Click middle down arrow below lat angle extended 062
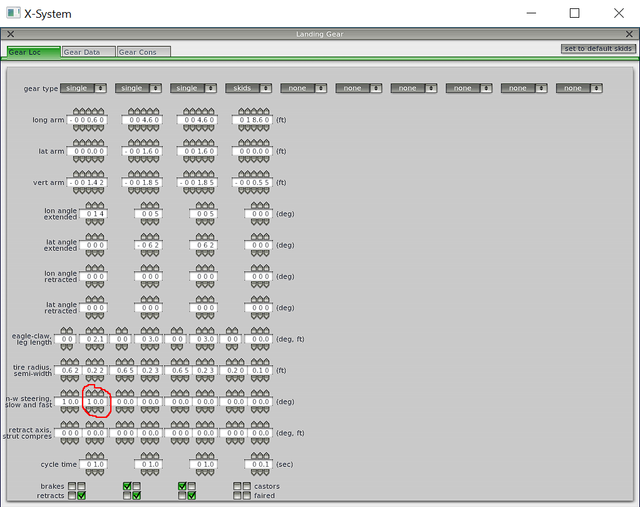Viewport: 640px width, 507px height. [x=205, y=254]
